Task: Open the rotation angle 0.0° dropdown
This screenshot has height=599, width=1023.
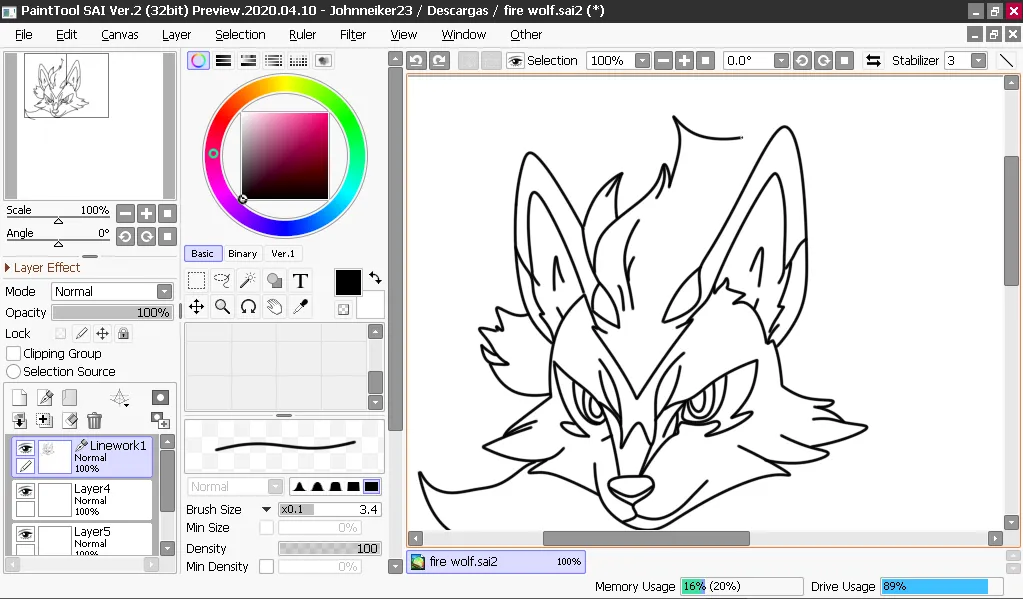Action: coord(781,61)
